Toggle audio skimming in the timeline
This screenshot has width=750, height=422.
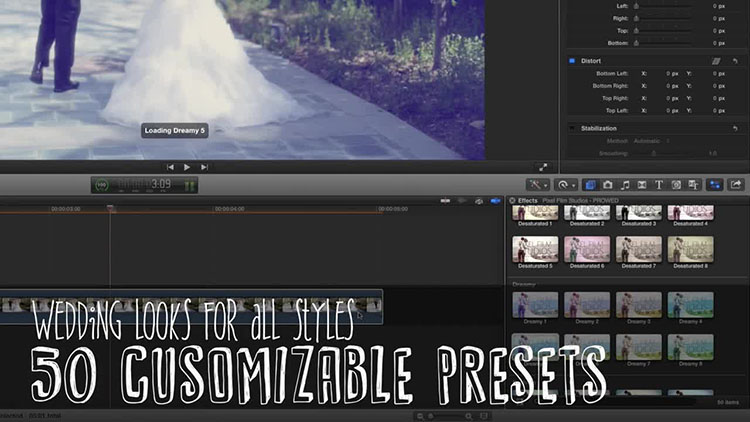[x=462, y=201]
